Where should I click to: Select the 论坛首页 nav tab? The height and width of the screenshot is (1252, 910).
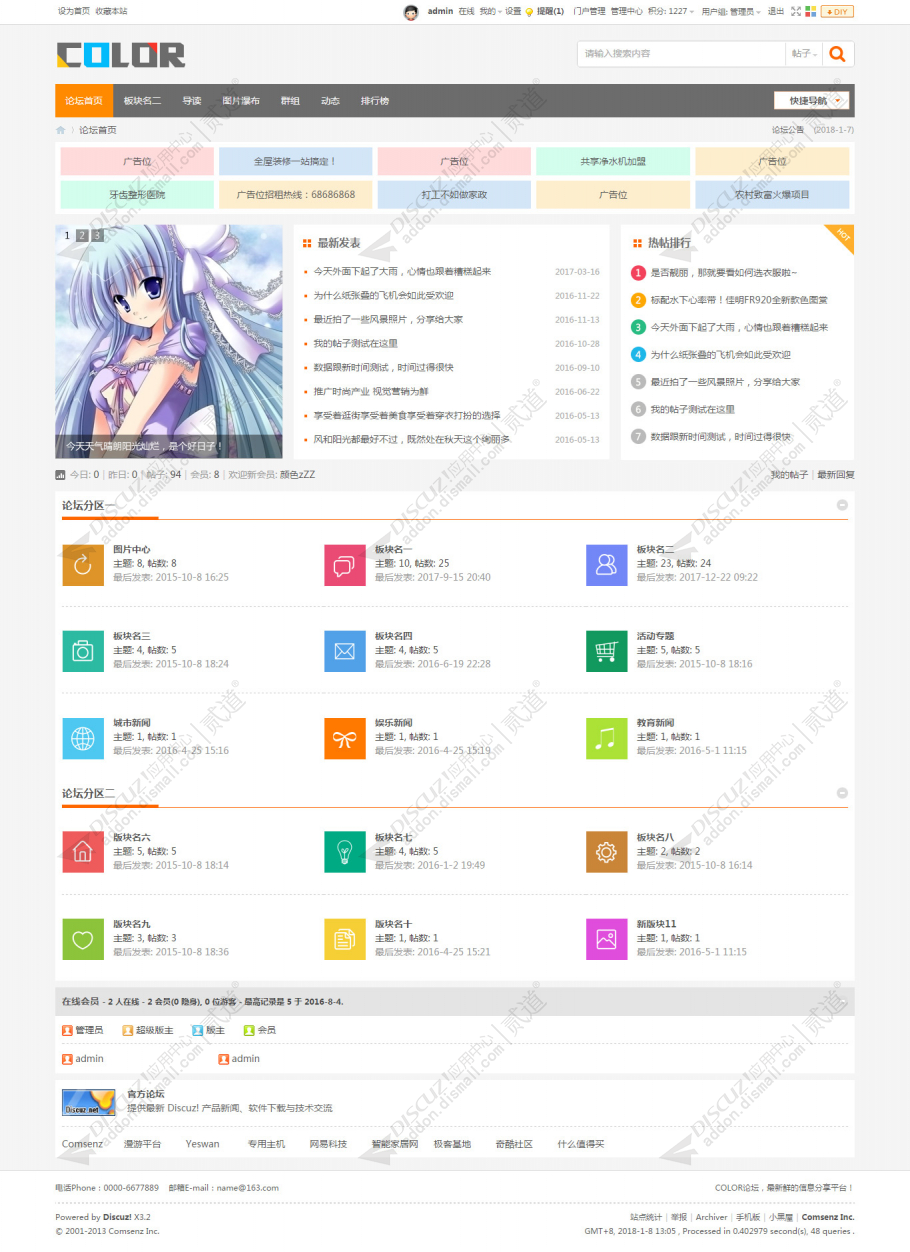pyautogui.click(x=84, y=100)
